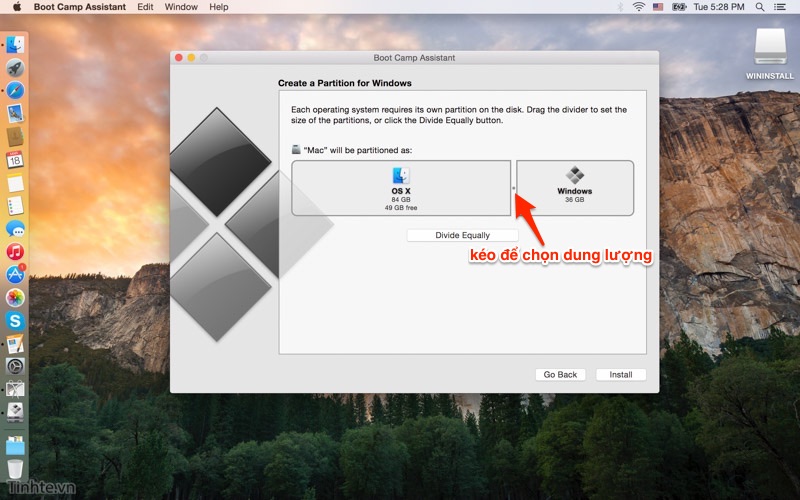The height and width of the screenshot is (500, 800).
Task: Open Mail stamp icon in Dock
Action: click(15, 113)
